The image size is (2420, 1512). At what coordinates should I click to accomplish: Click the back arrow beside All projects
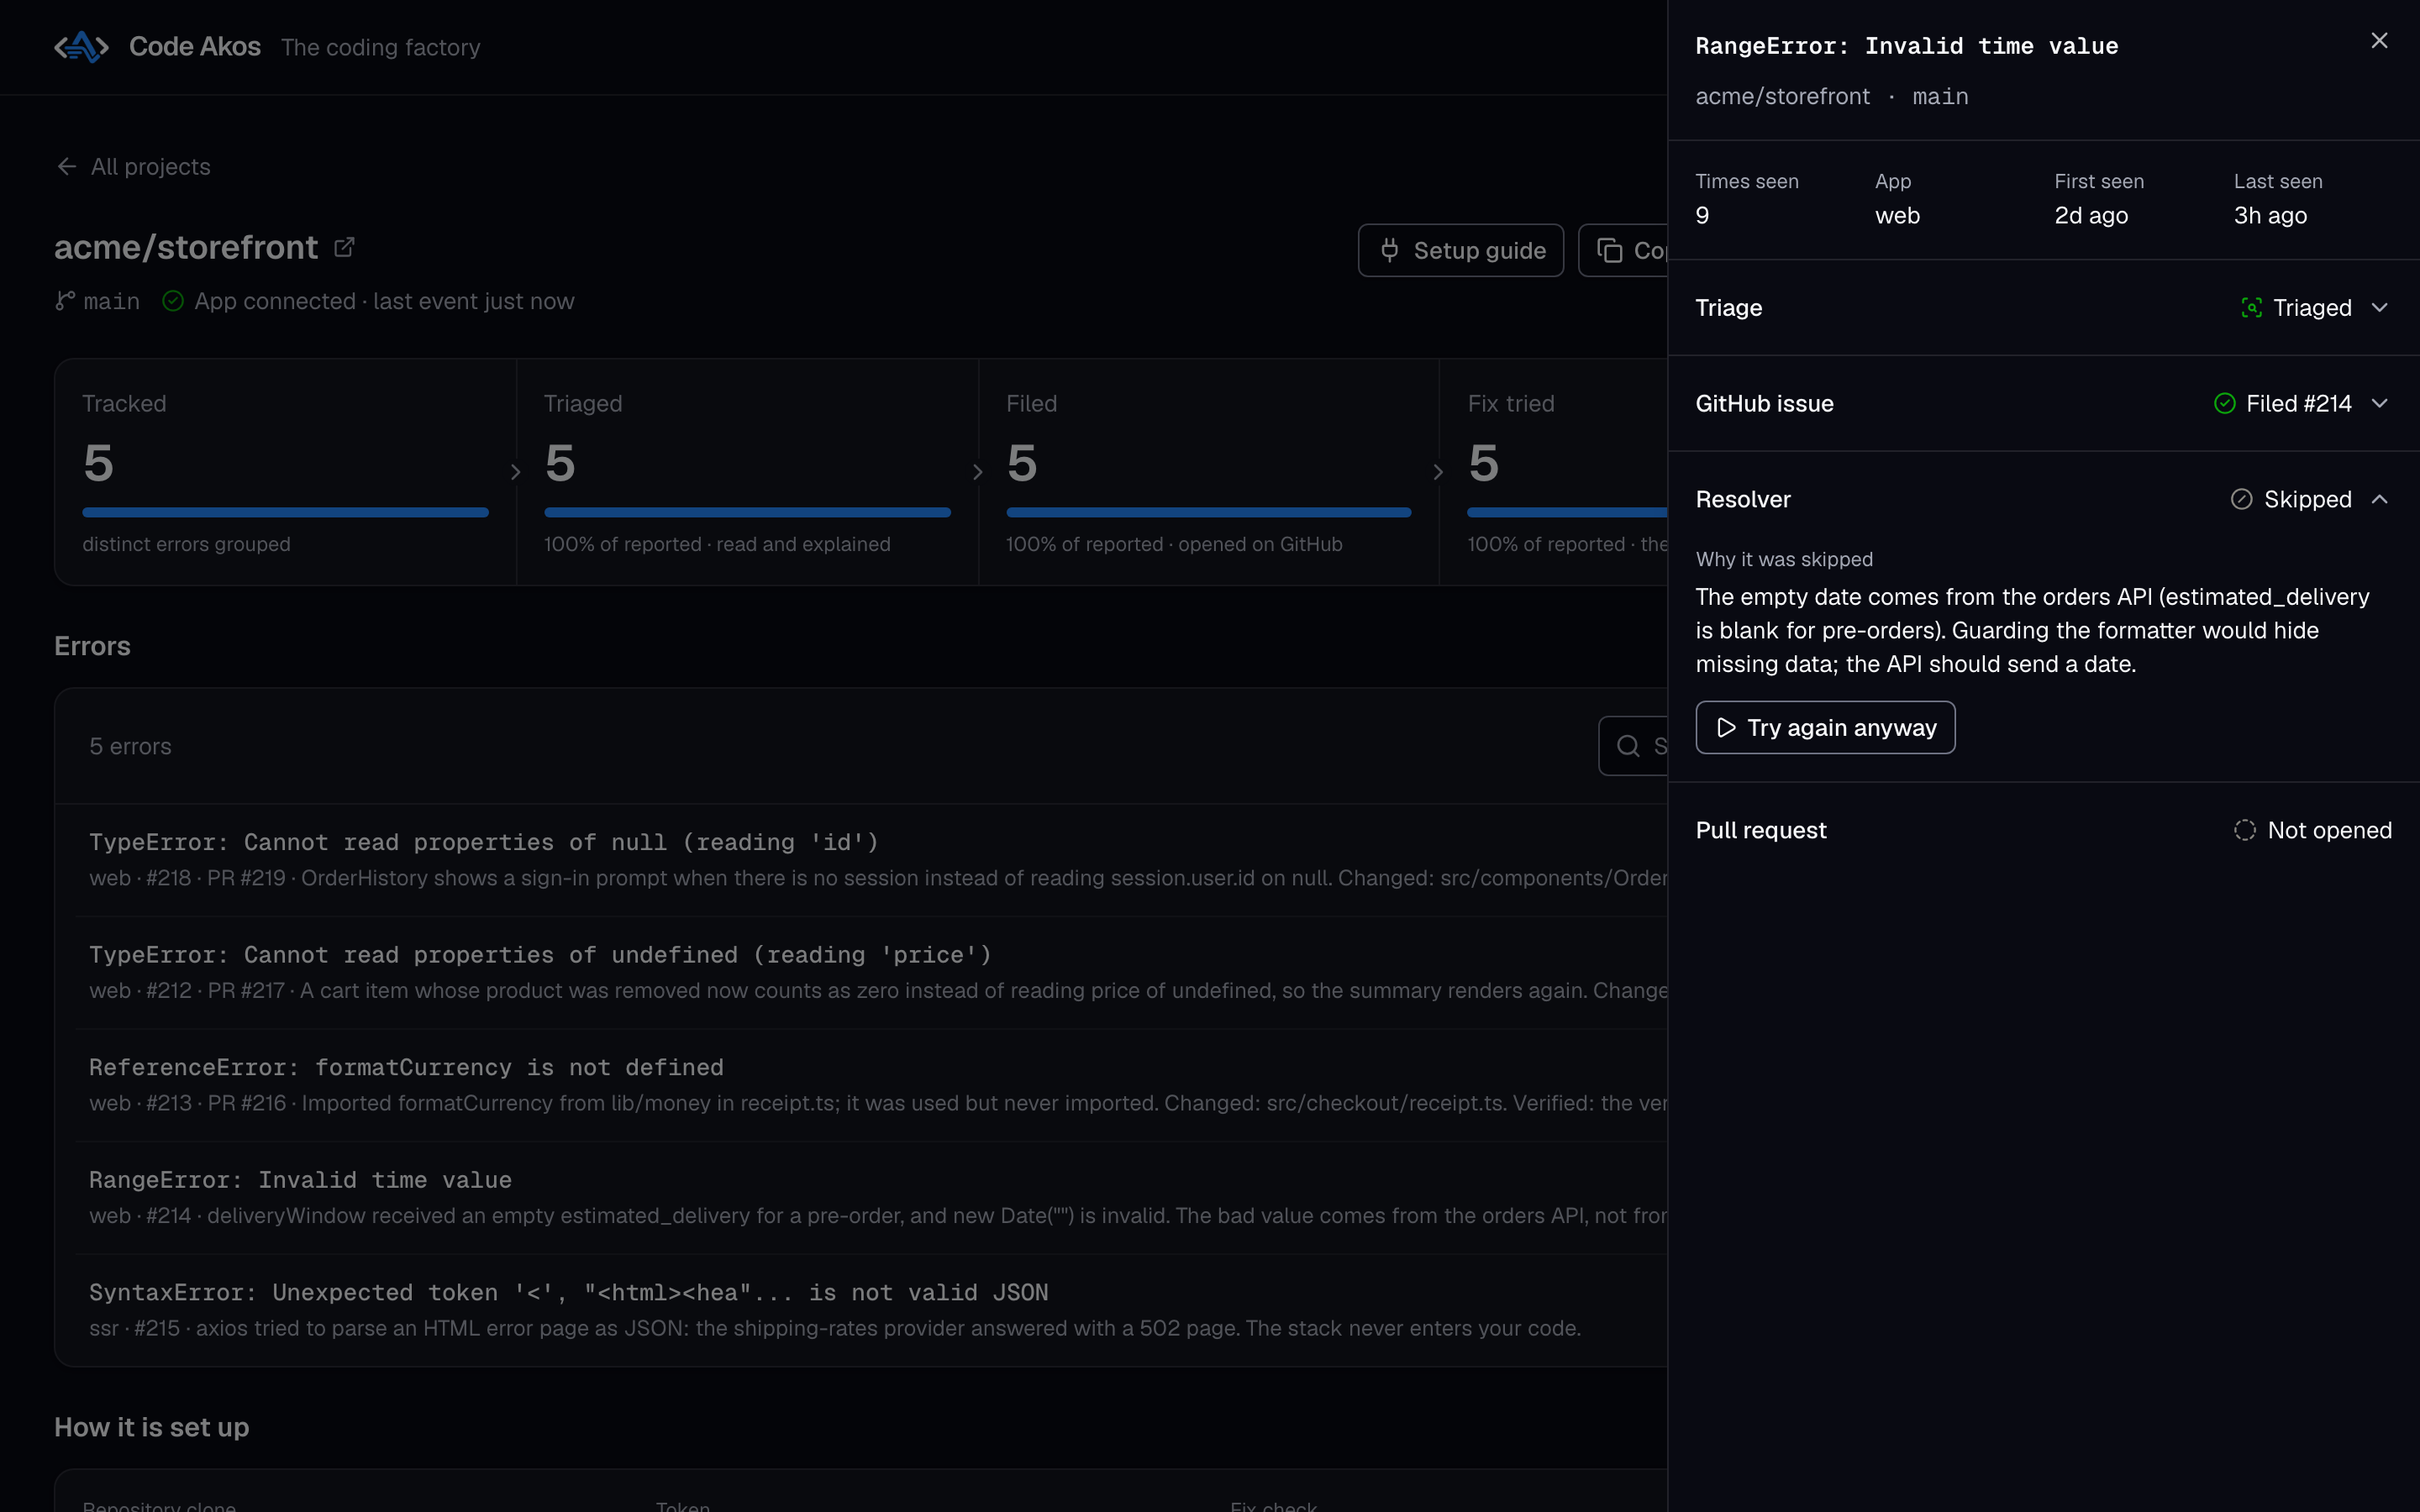click(x=67, y=167)
